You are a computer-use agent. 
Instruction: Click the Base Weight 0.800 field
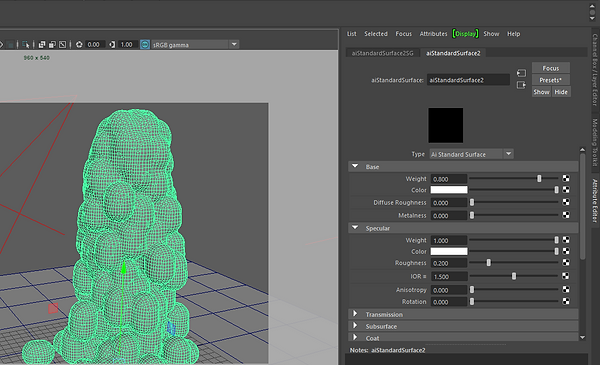(x=449, y=179)
